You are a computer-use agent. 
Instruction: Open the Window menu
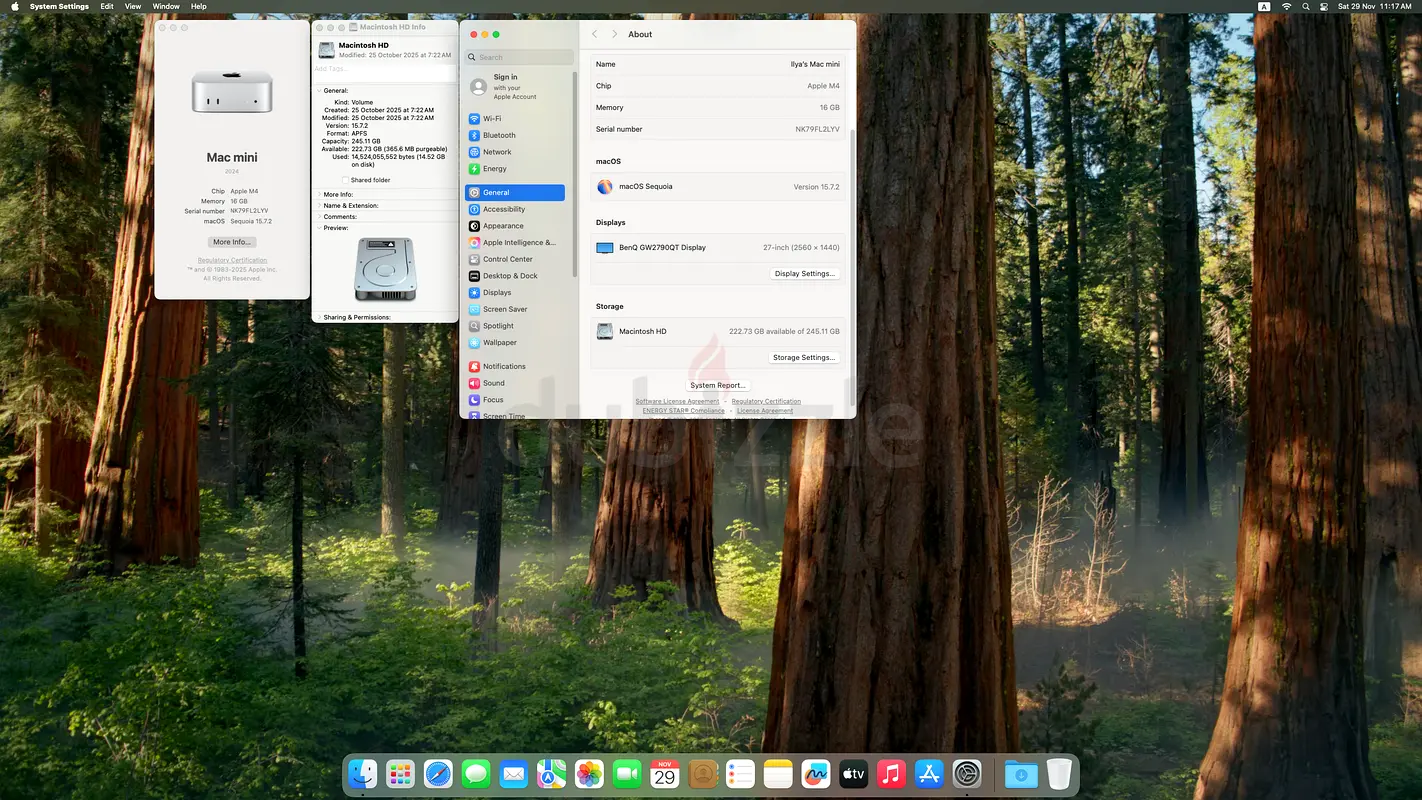166,6
